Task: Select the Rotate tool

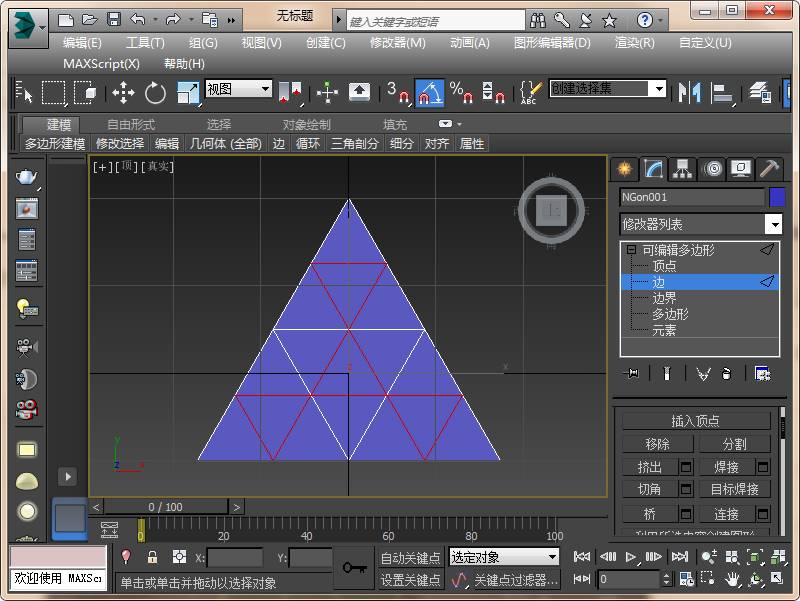Action: pyautogui.click(x=155, y=92)
